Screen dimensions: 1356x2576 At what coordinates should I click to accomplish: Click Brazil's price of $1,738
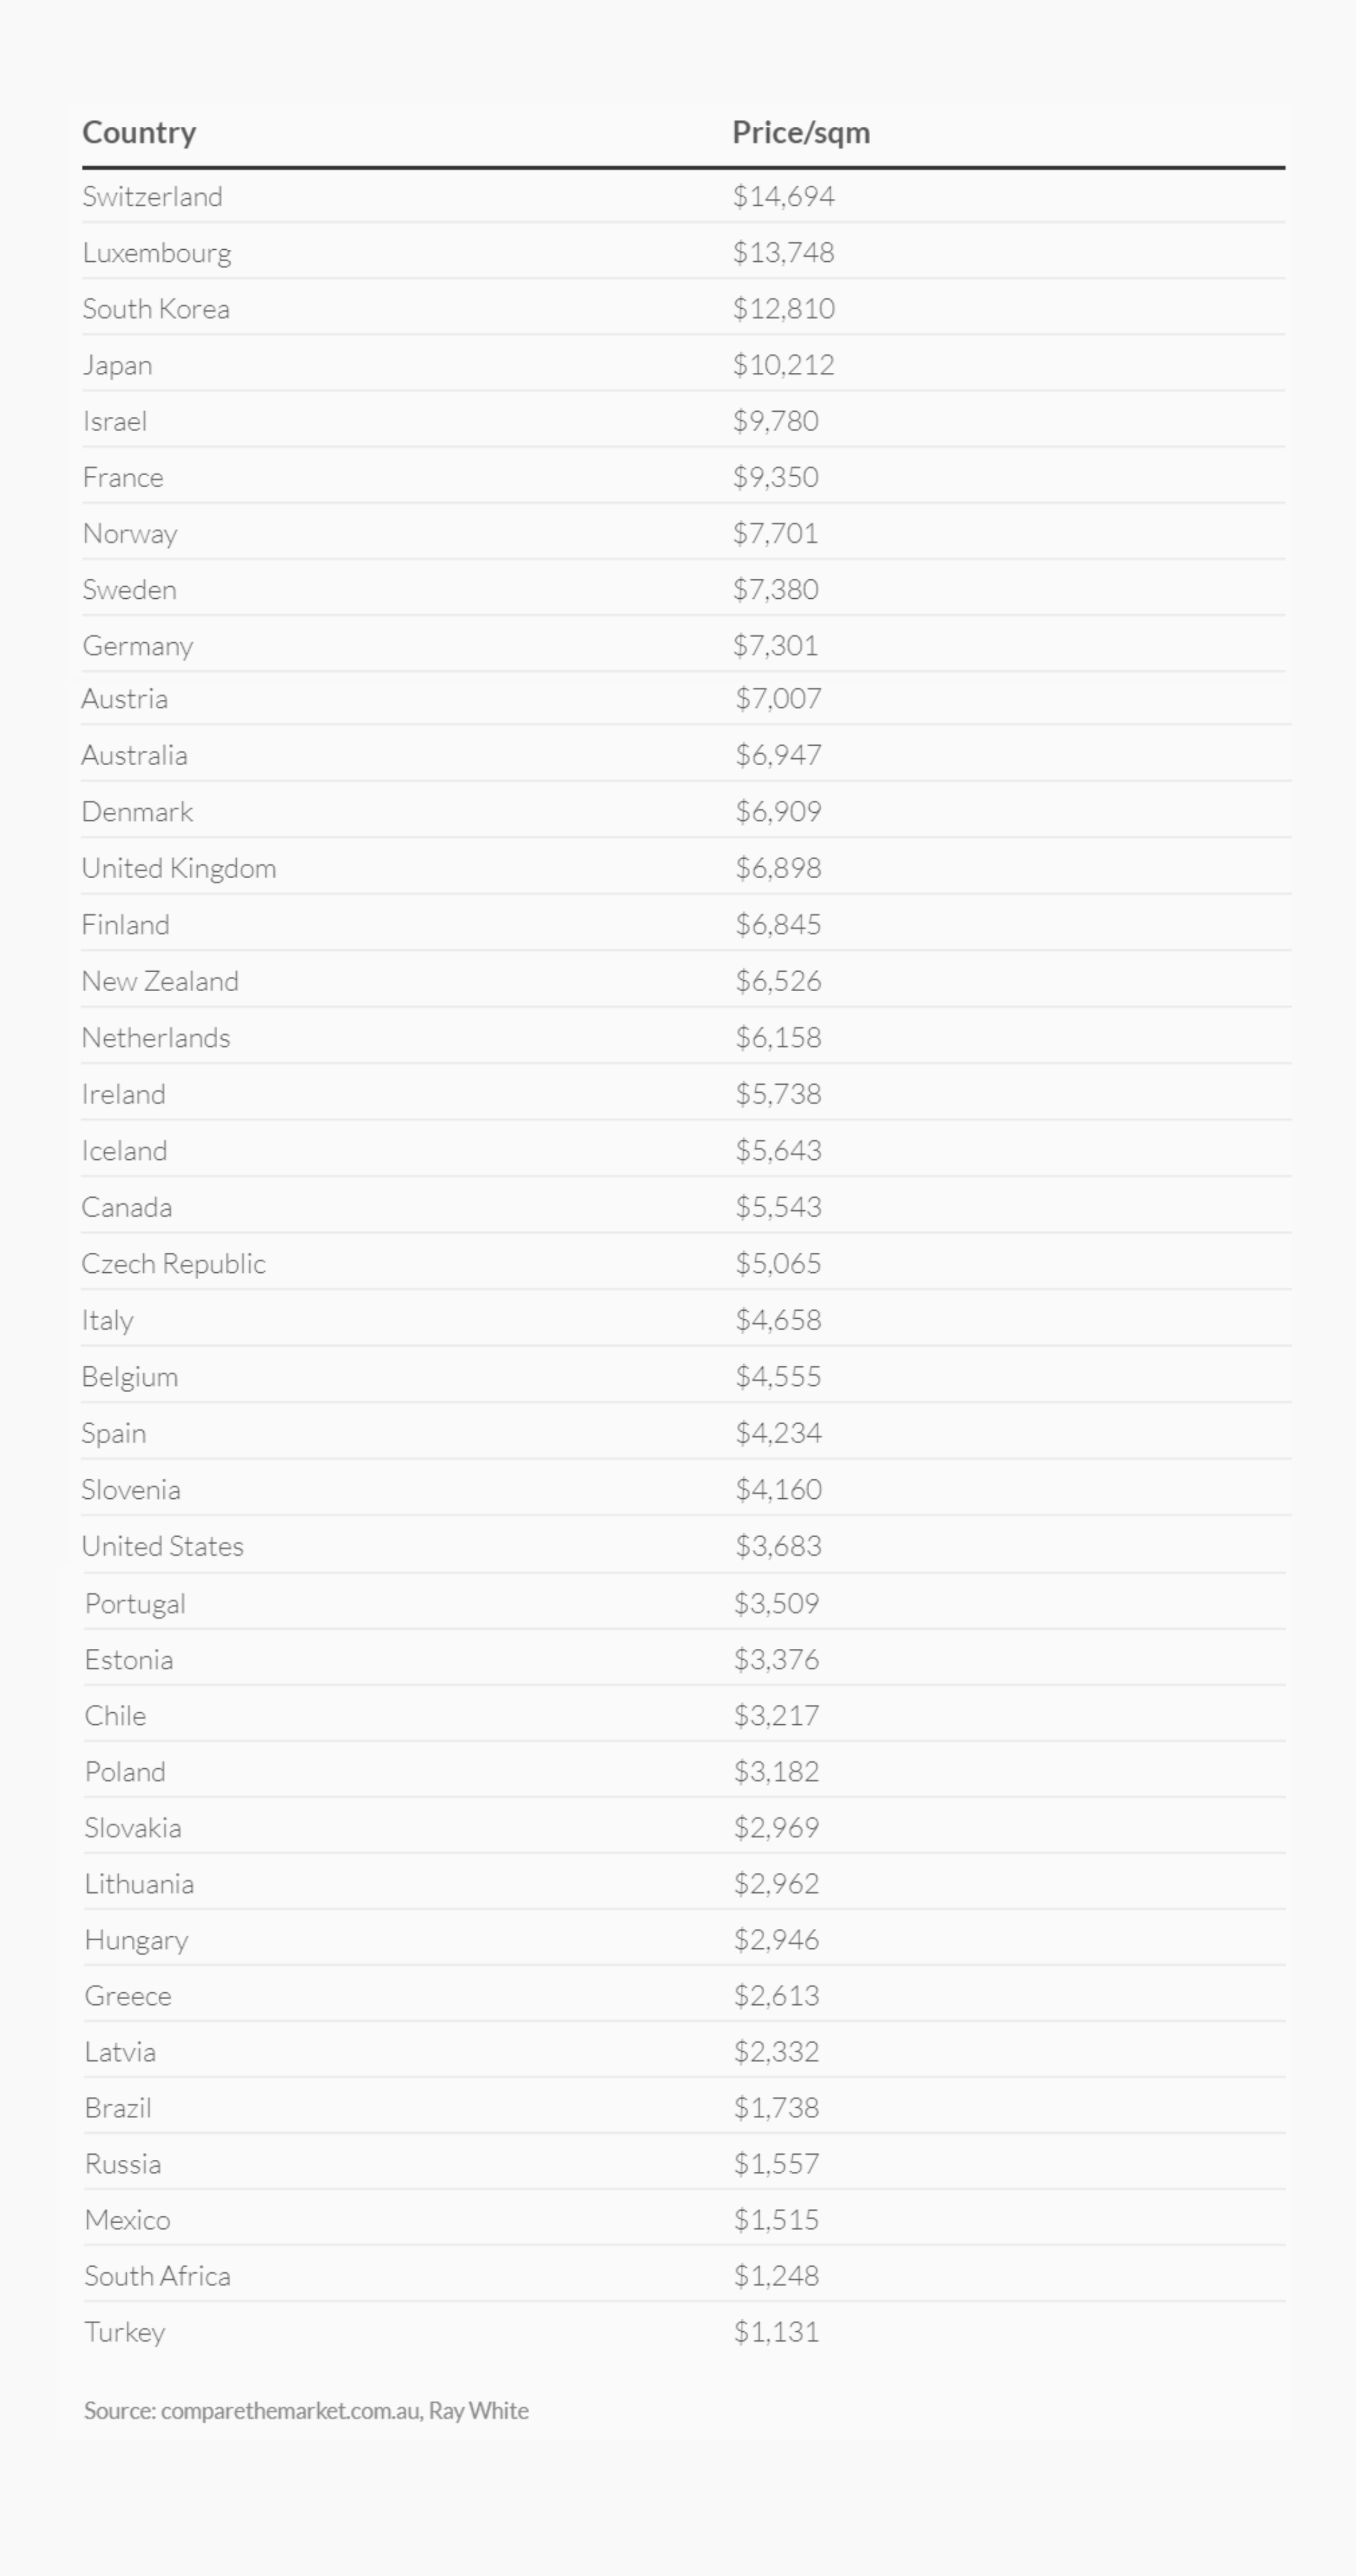[776, 2108]
